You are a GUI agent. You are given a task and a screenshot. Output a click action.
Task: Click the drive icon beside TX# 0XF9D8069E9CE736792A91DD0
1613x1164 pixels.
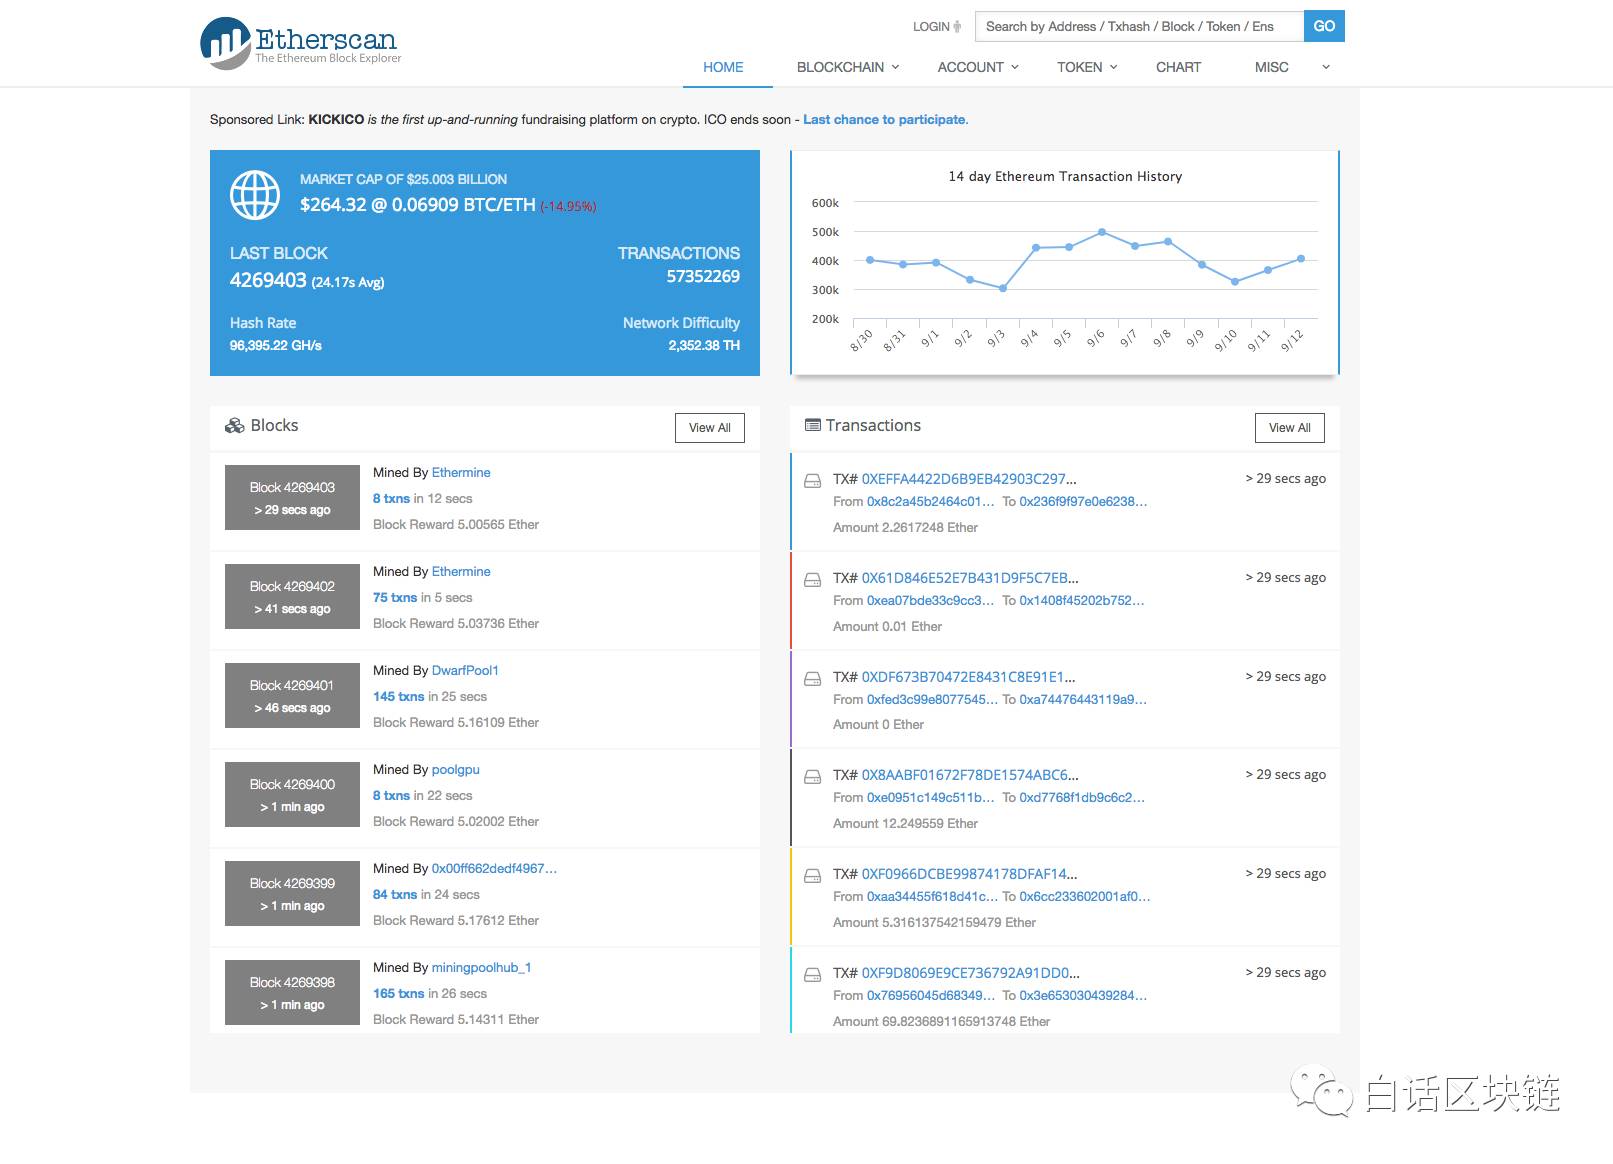click(x=813, y=974)
